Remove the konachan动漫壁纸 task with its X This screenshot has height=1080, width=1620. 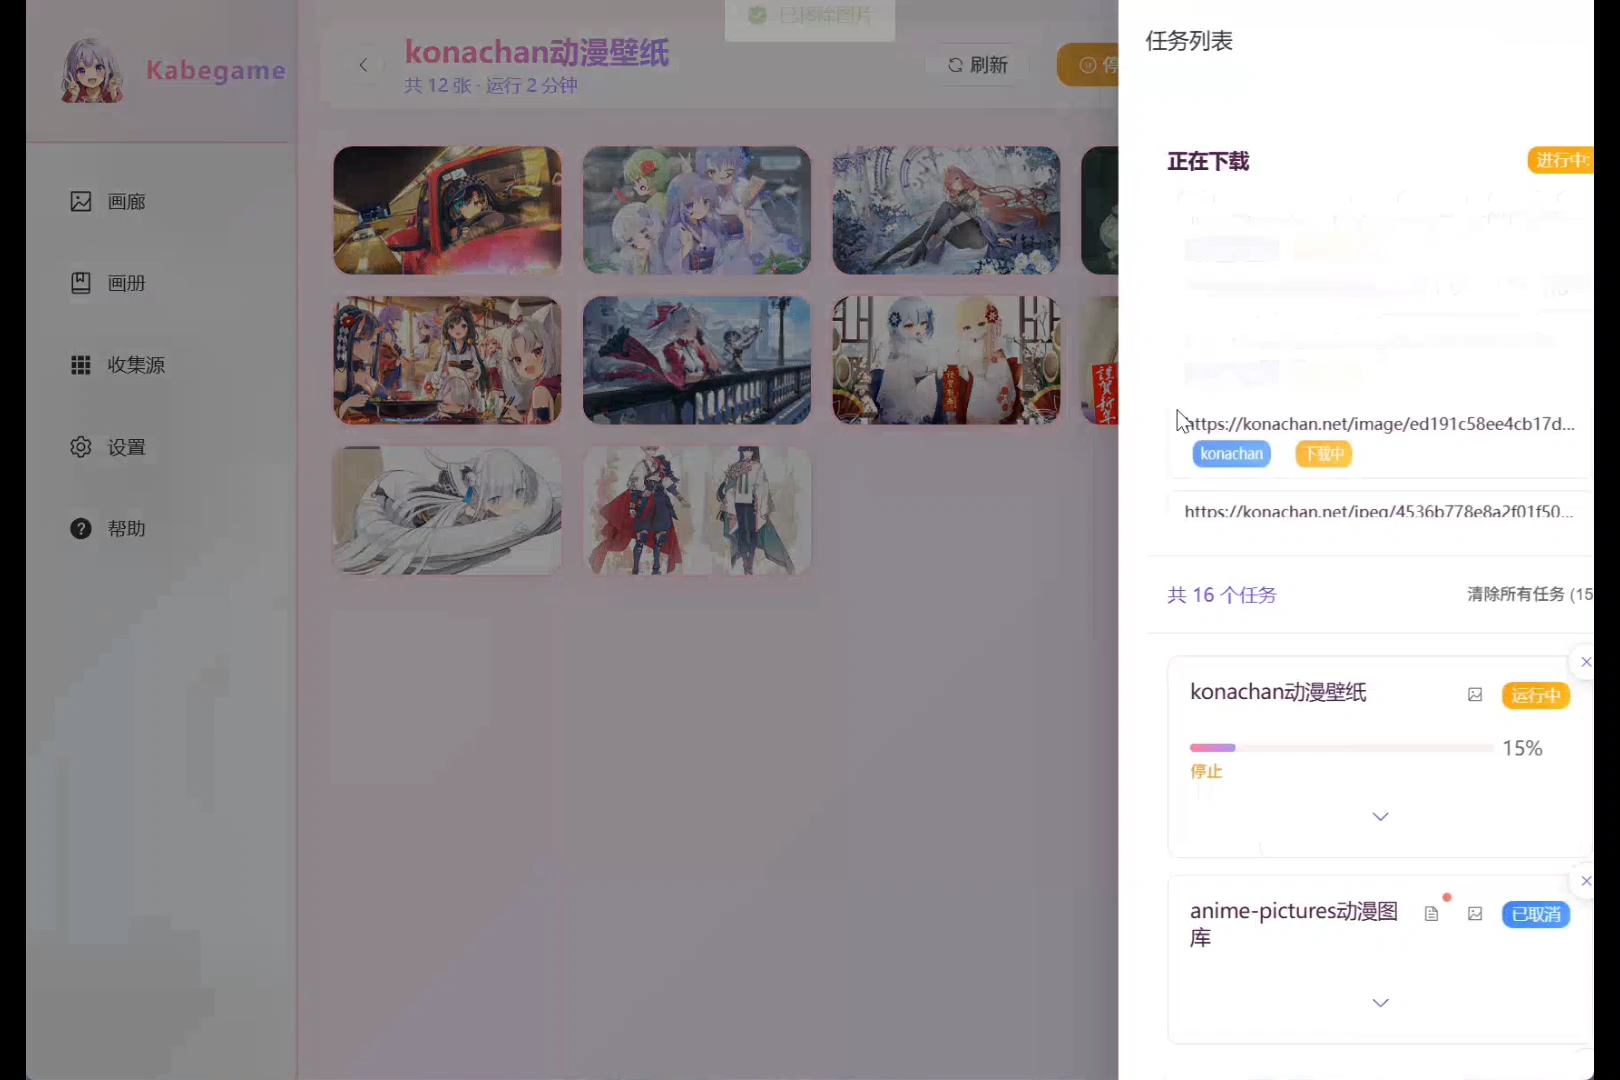click(x=1585, y=662)
